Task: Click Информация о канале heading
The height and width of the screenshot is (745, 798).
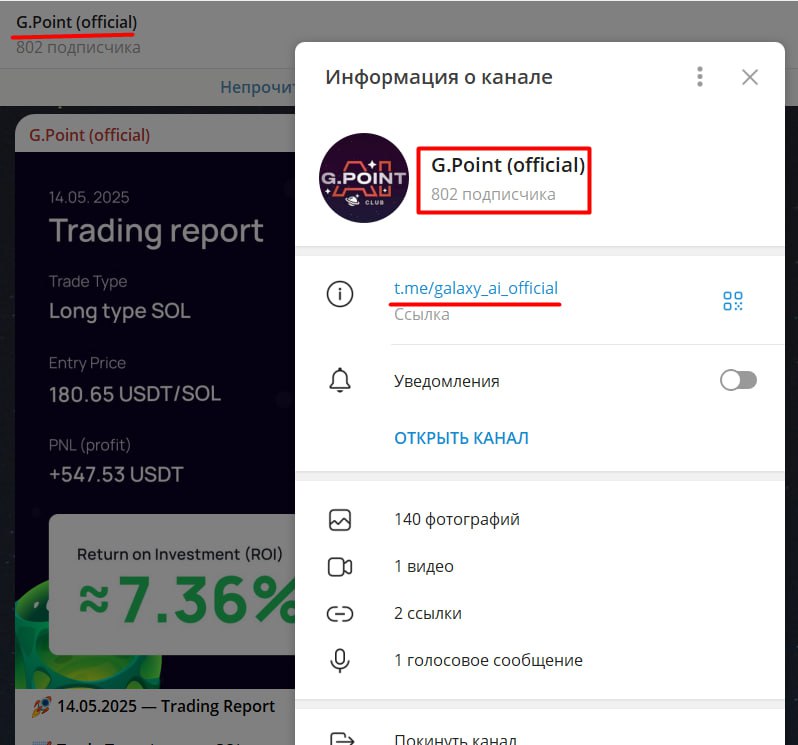Action: point(439,77)
